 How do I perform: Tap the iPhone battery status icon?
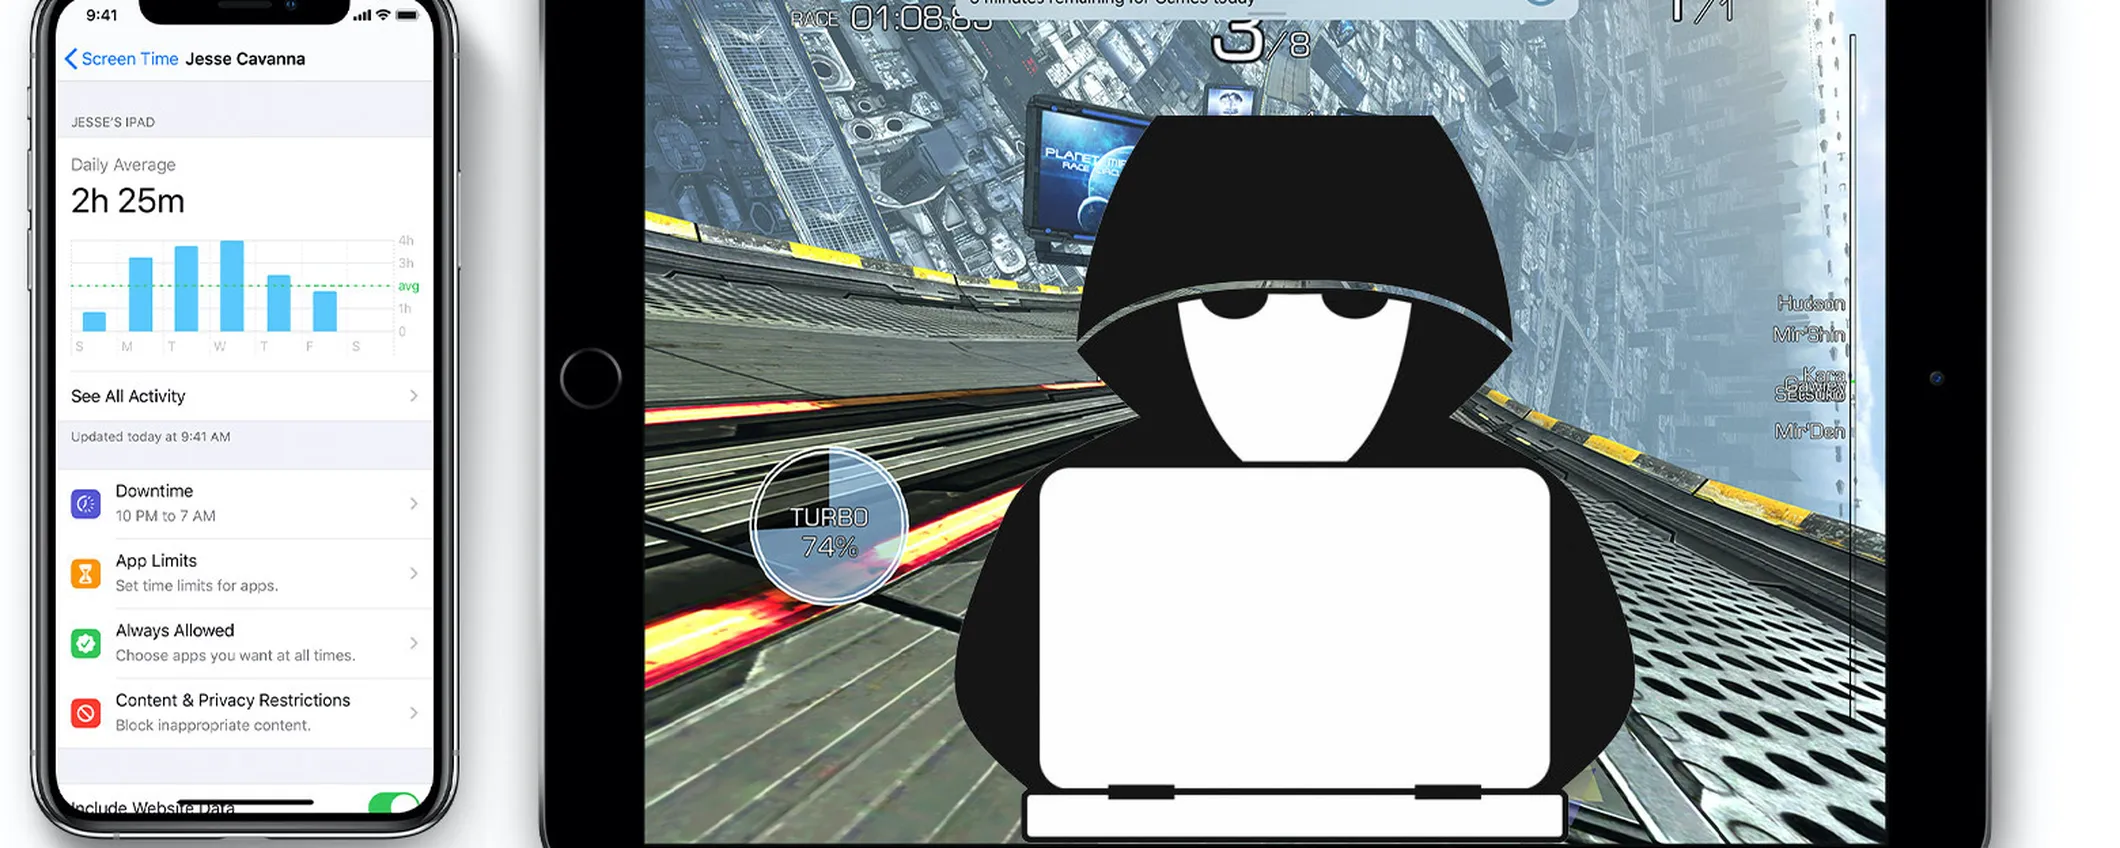tap(407, 15)
